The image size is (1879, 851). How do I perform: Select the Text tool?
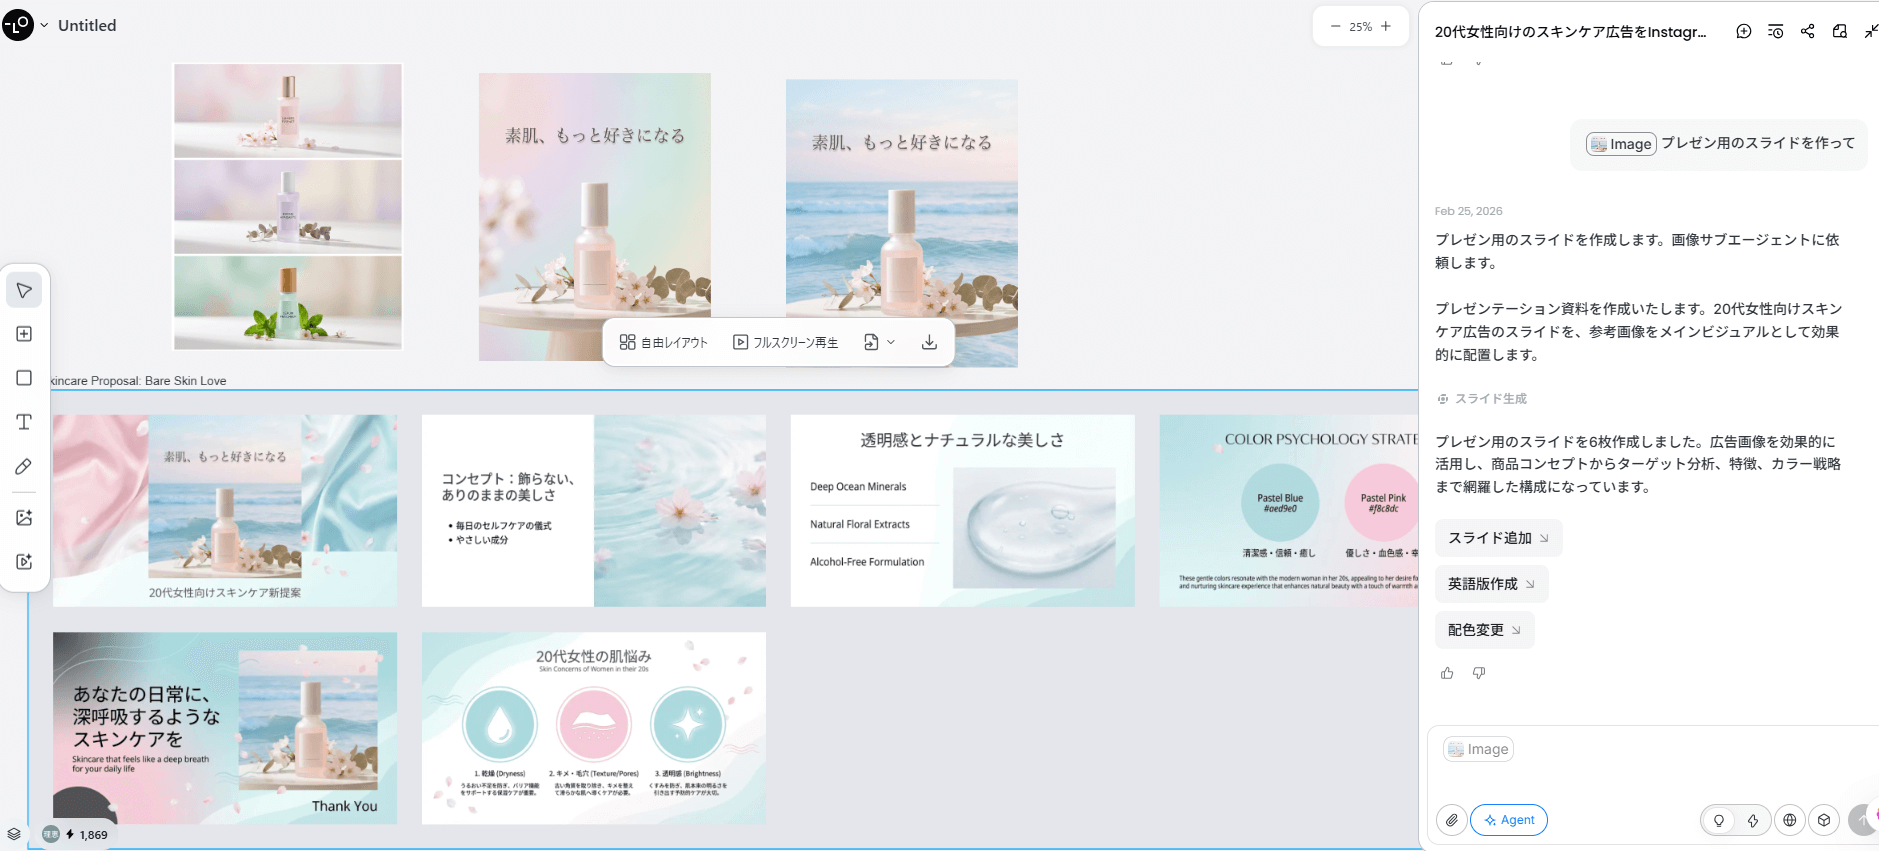point(24,422)
